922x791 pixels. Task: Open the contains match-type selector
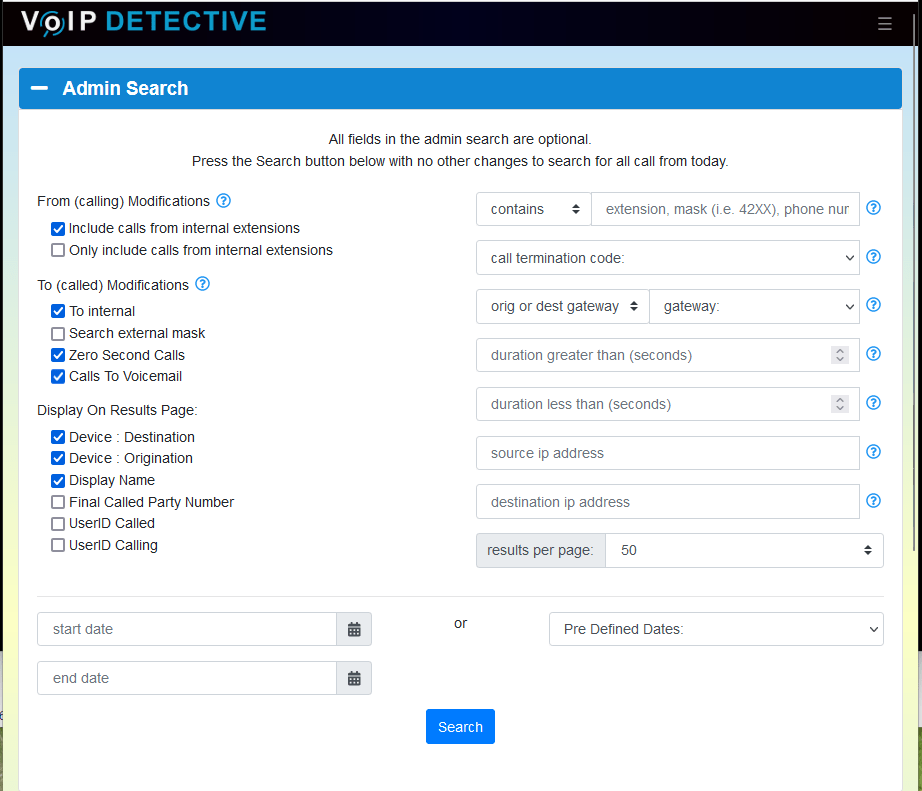click(x=533, y=209)
